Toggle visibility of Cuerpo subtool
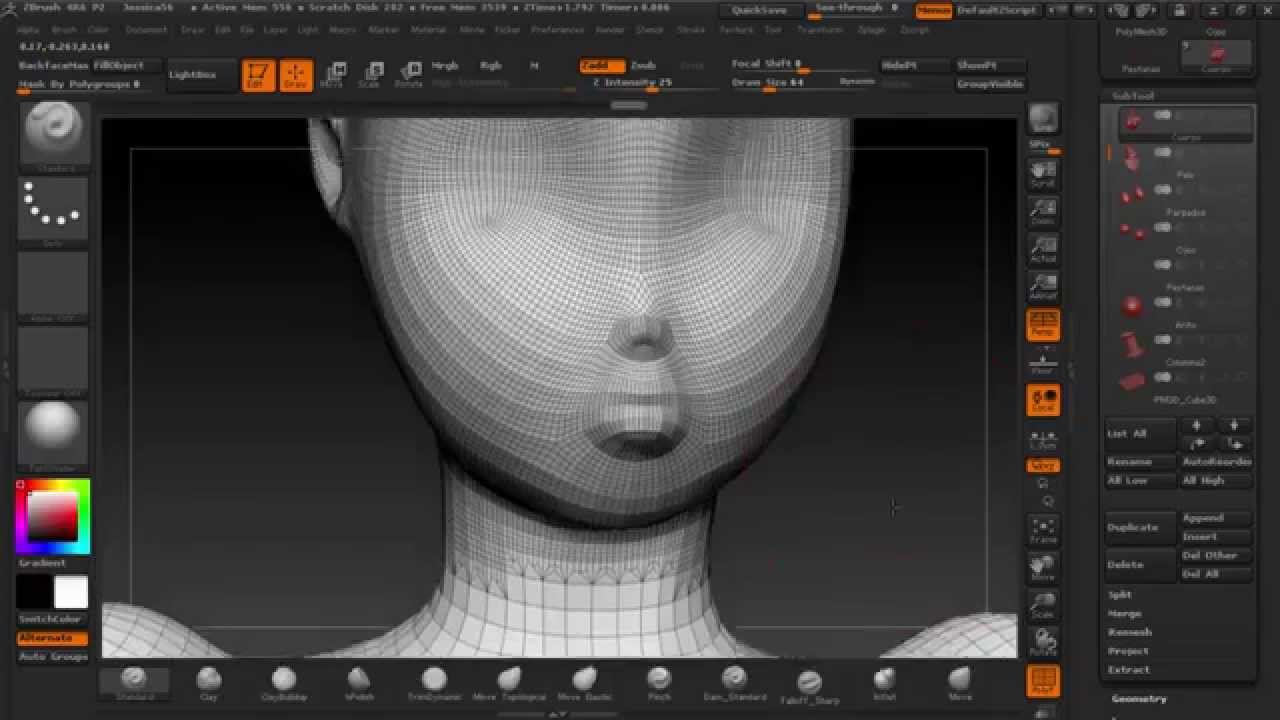This screenshot has height=720, width=1280. [1162, 116]
